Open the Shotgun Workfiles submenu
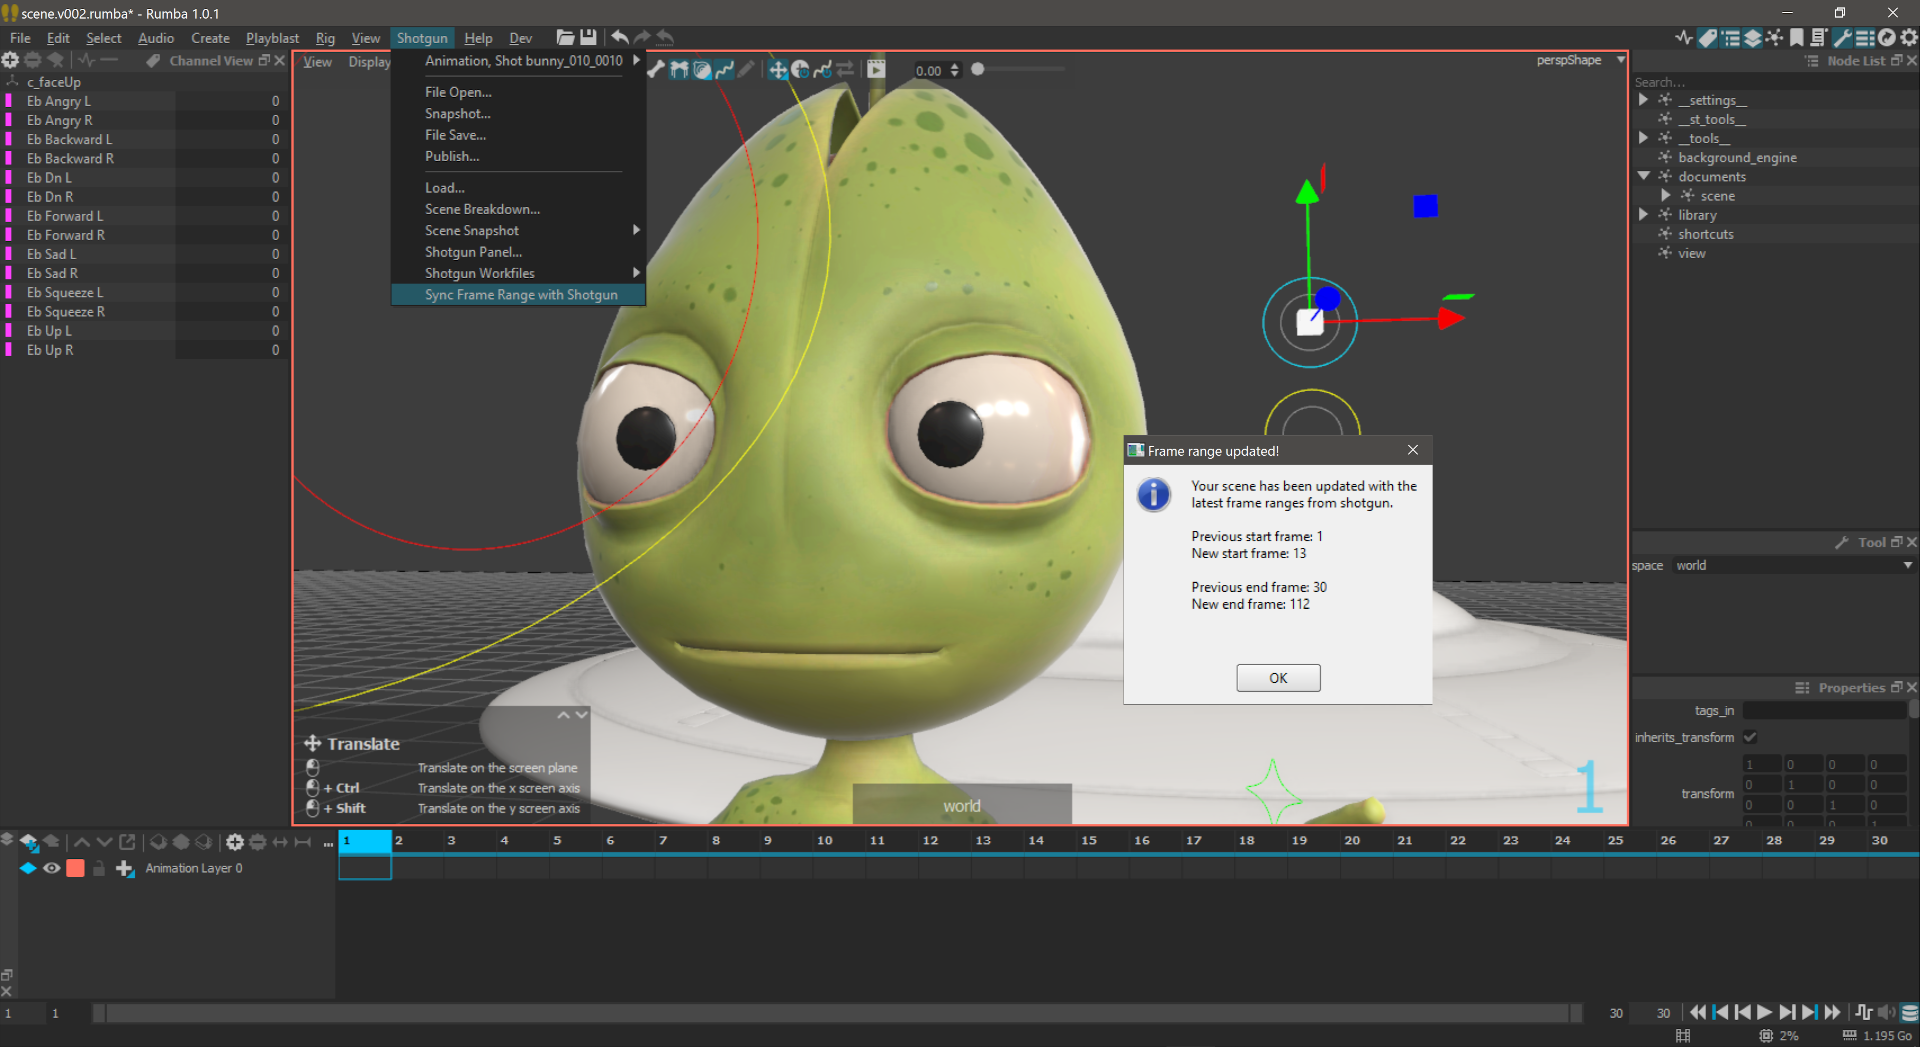Image resolution: width=1920 pixels, height=1047 pixels. point(519,274)
